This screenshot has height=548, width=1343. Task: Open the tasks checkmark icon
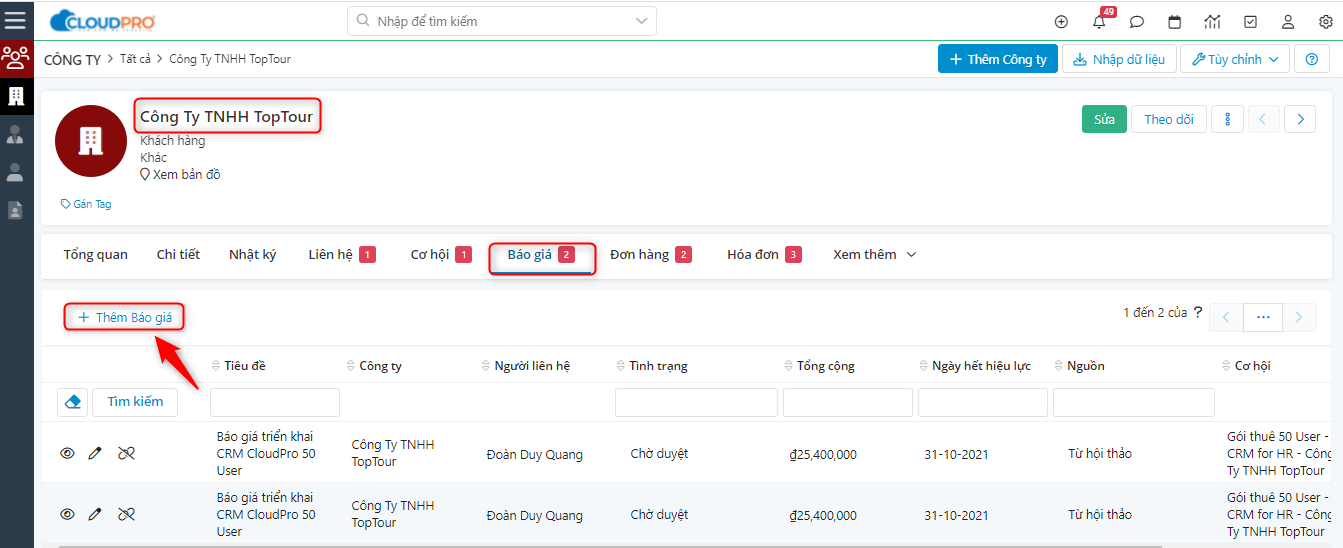click(1250, 22)
